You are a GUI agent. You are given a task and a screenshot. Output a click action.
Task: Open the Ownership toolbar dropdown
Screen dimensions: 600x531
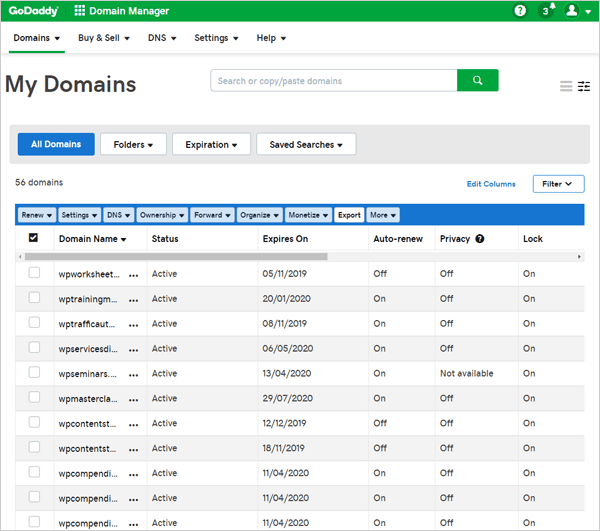(x=162, y=215)
